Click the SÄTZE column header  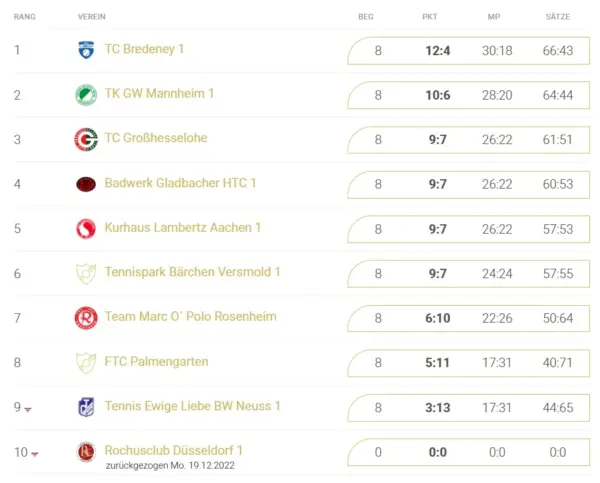click(558, 17)
